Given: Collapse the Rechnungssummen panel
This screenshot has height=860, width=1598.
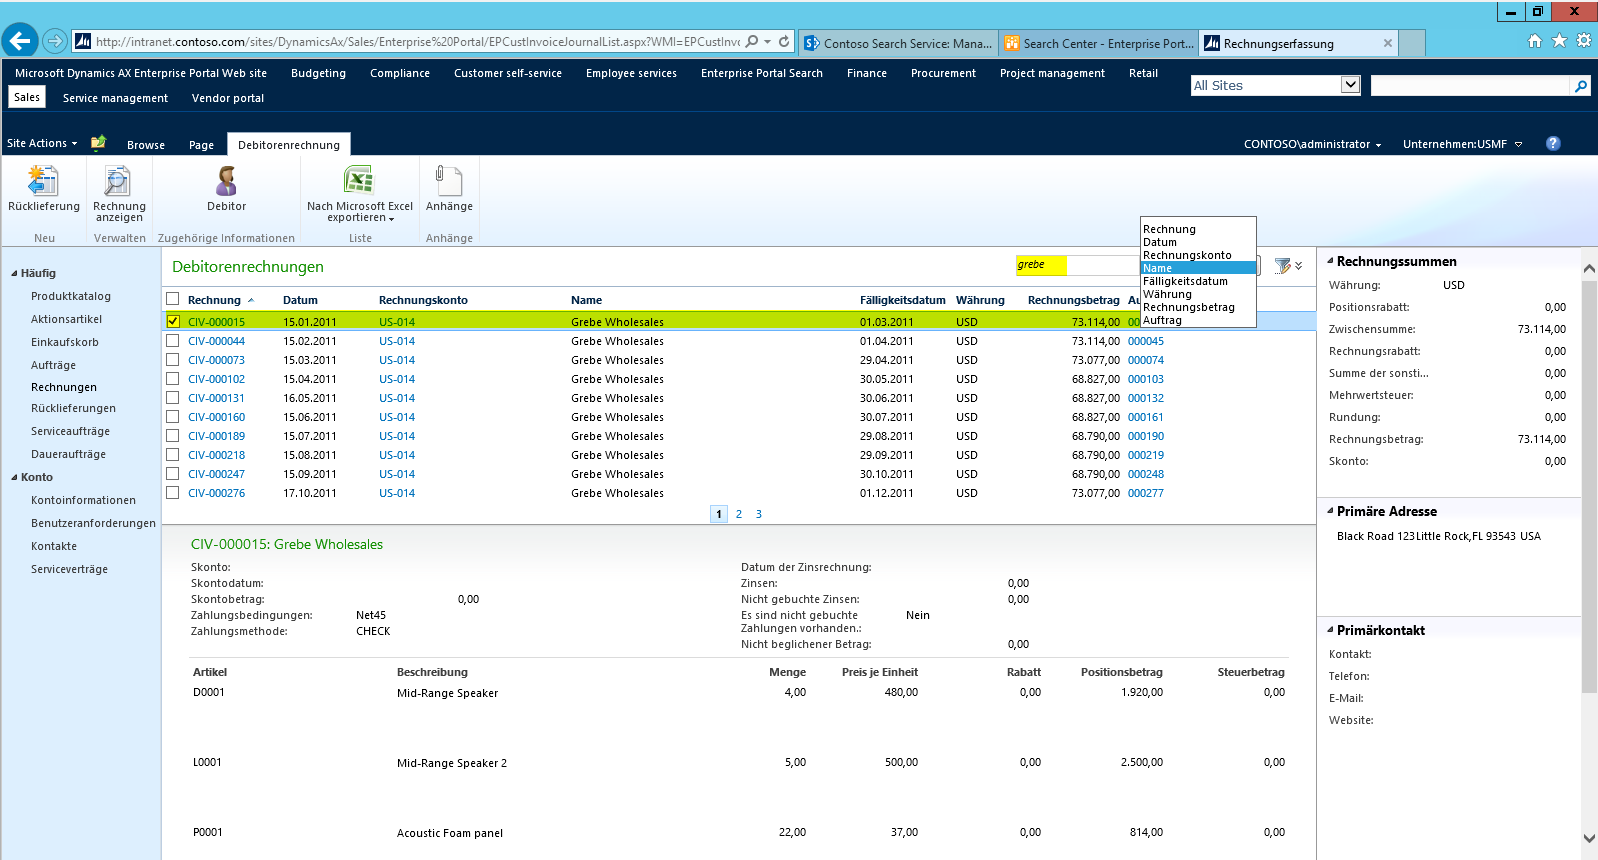Looking at the screenshot, I should tap(1331, 261).
